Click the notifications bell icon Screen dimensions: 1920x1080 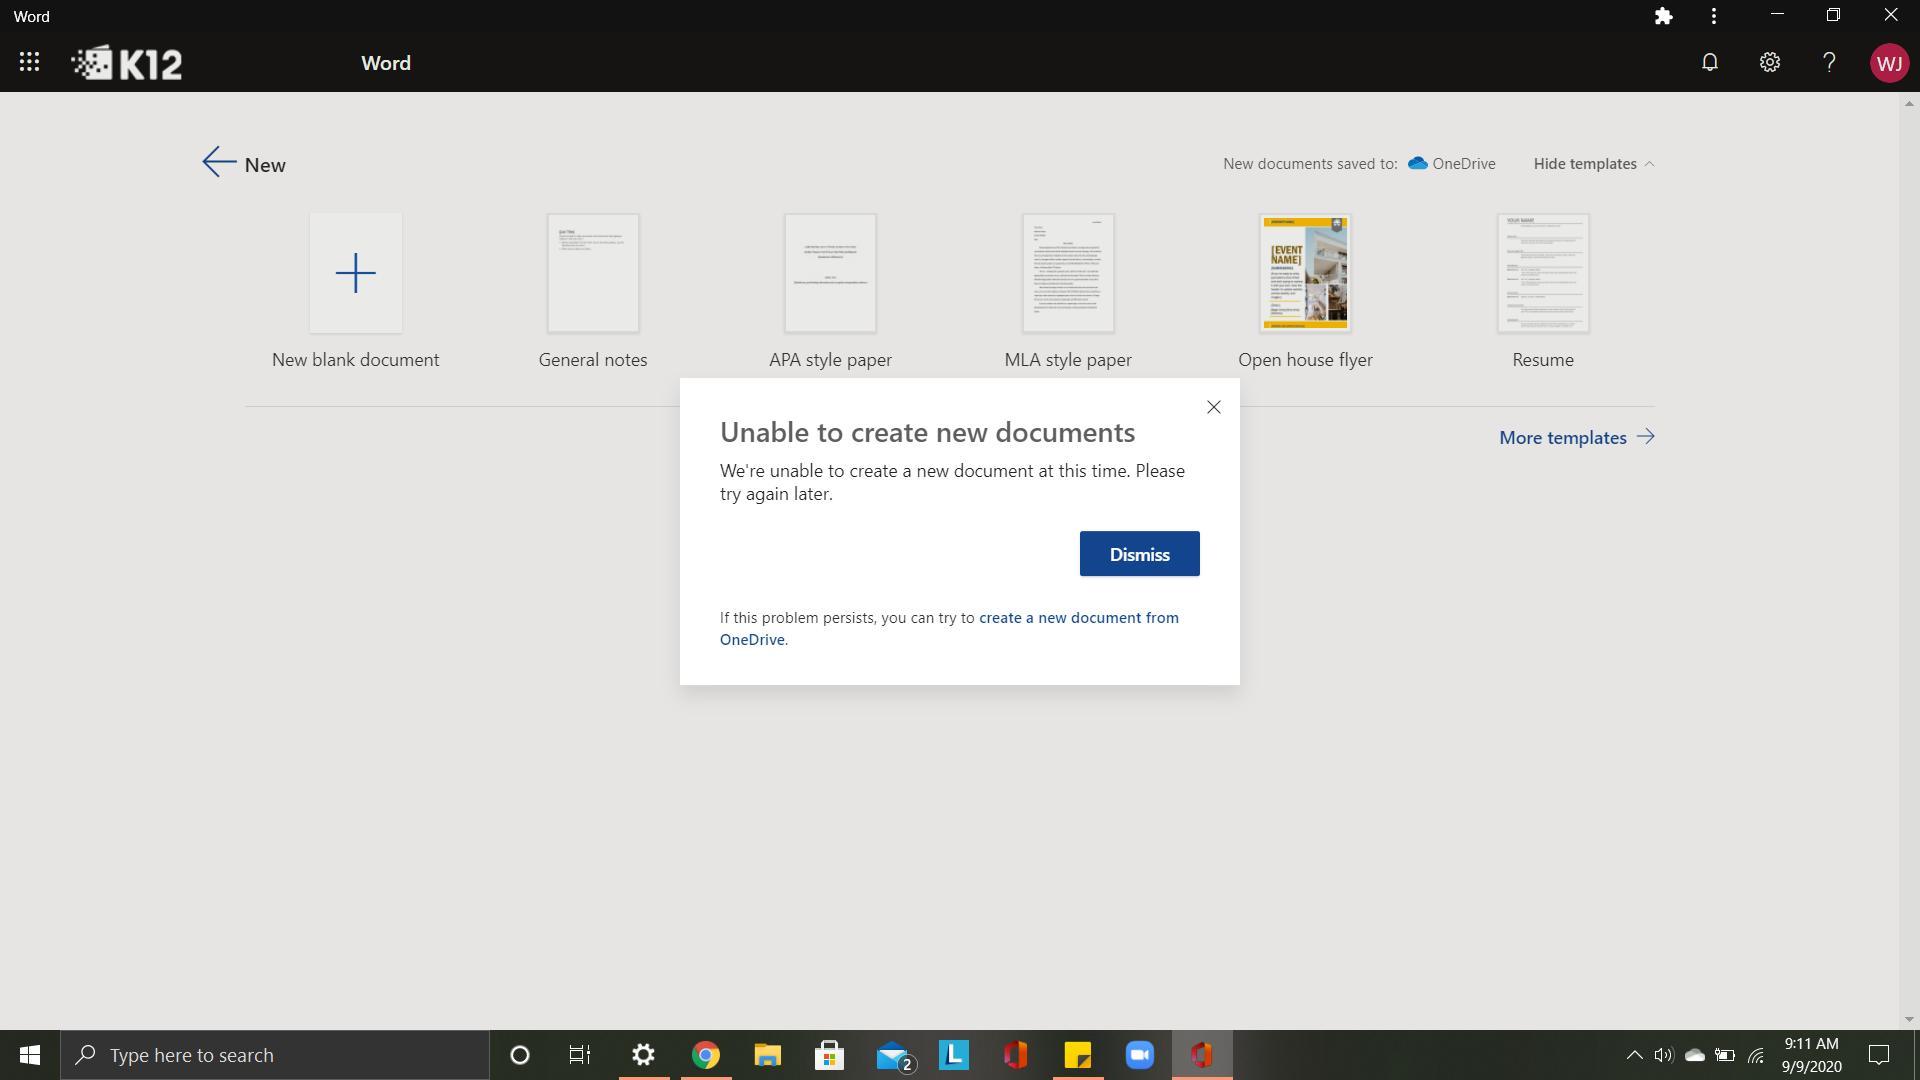(x=1710, y=63)
